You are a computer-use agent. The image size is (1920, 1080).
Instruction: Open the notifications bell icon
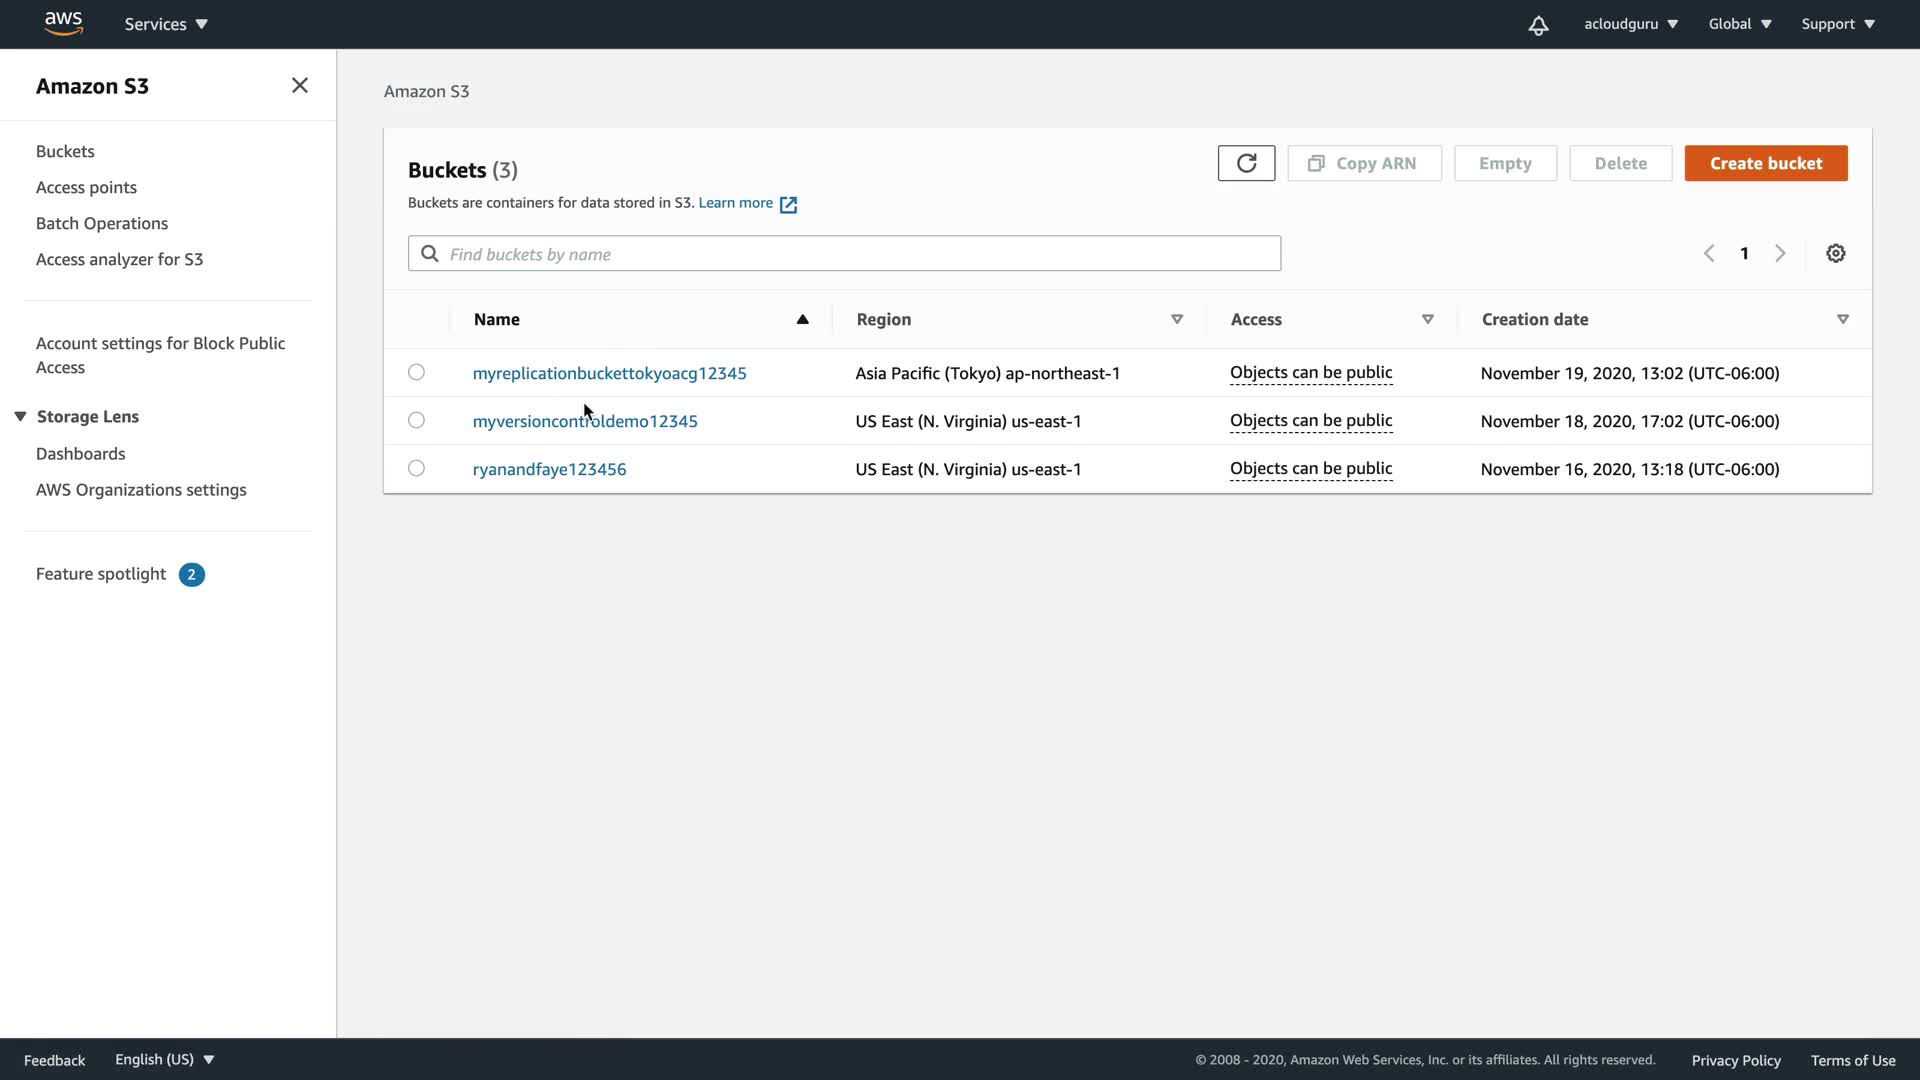click(x=1538, y=25)
